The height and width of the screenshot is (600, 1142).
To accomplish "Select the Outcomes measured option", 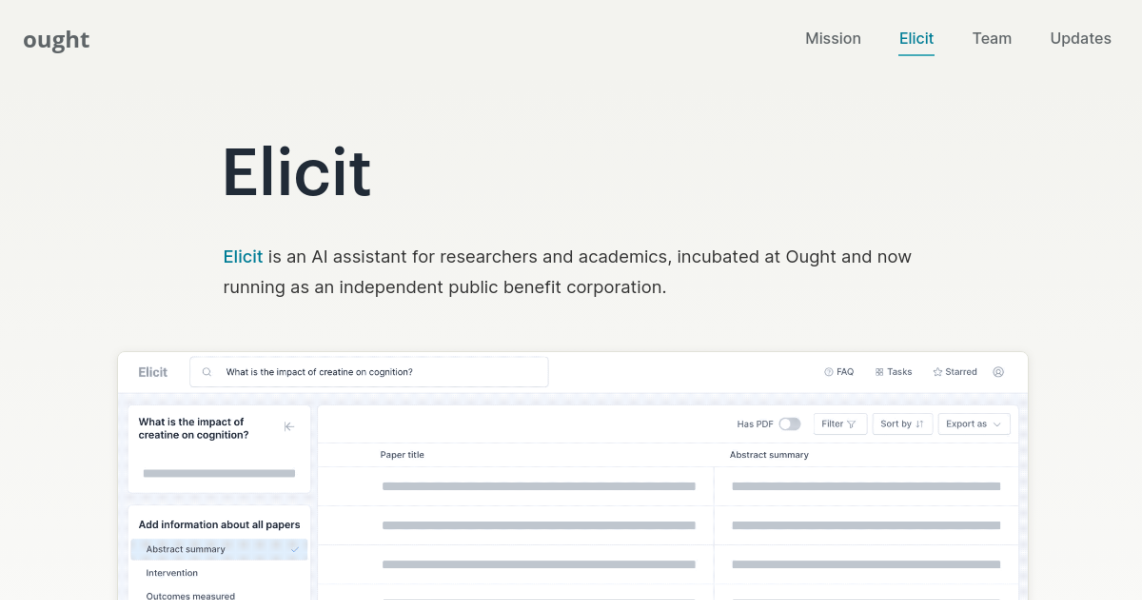I will [x=190, y=595].
